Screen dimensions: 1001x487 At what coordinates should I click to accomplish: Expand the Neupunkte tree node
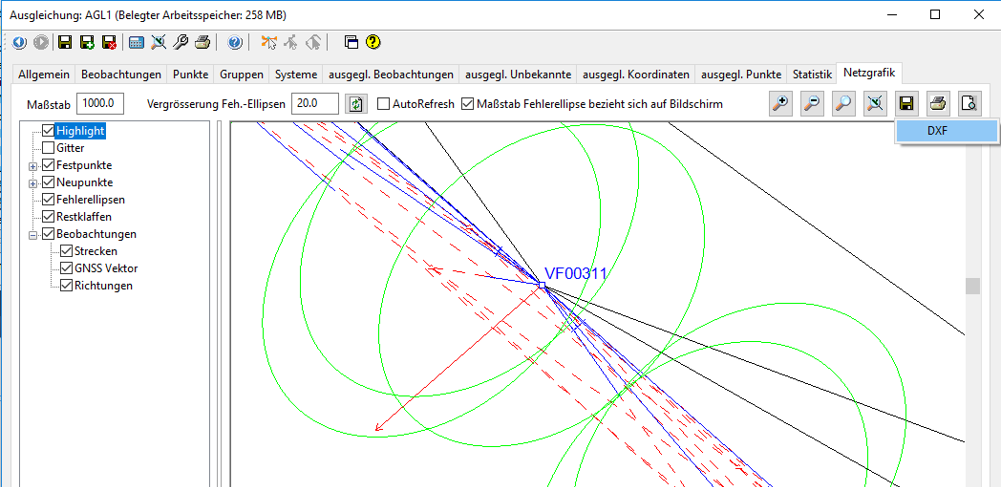[33, 183]
